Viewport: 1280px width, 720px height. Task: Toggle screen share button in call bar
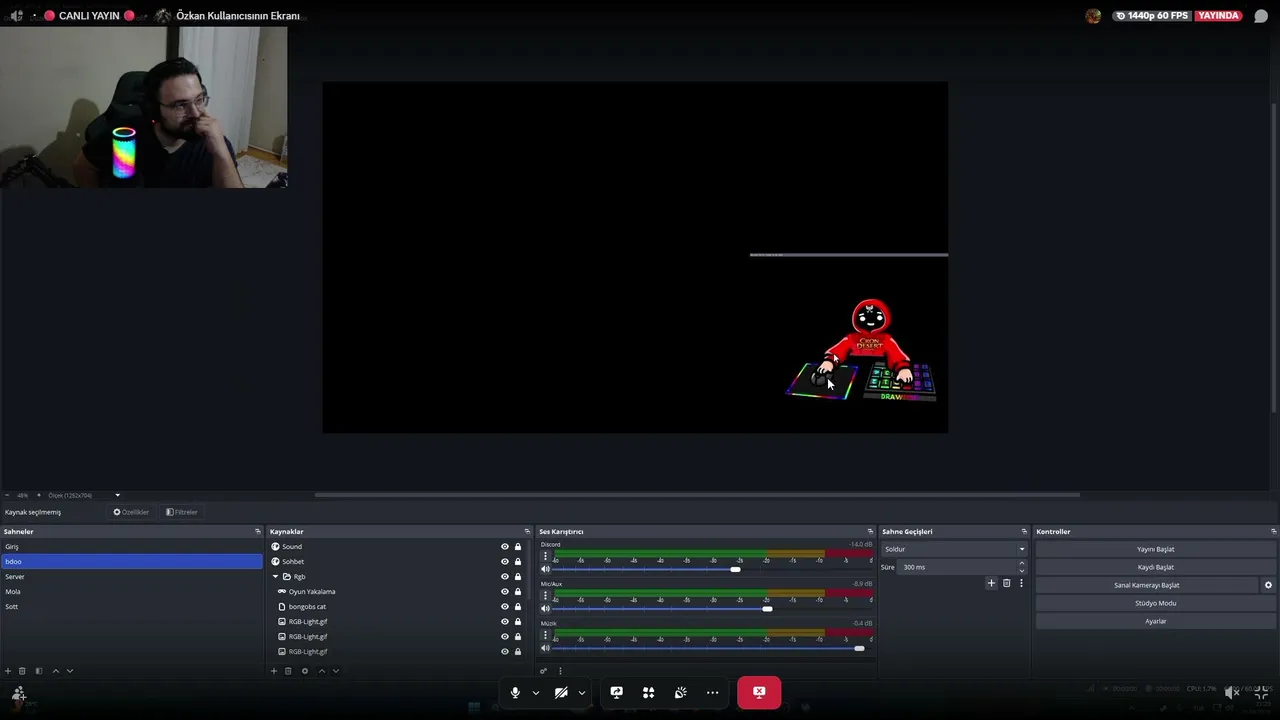pyautogui.click(x=616, y=692)
